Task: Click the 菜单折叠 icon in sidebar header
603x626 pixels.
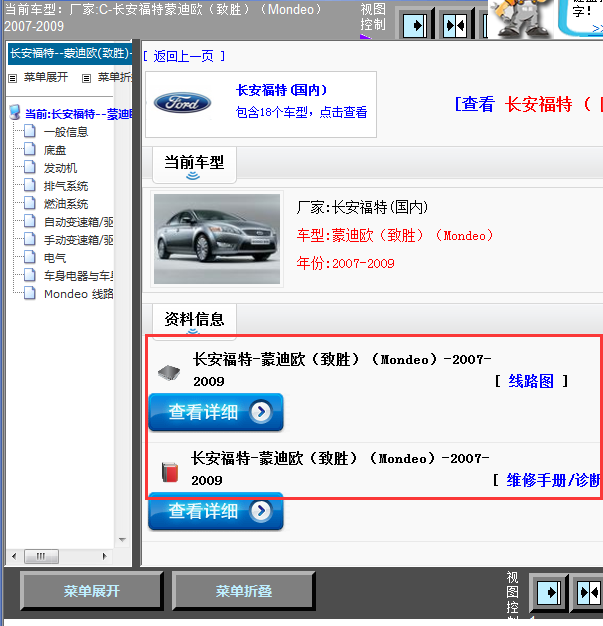Action: pos(86,78)
